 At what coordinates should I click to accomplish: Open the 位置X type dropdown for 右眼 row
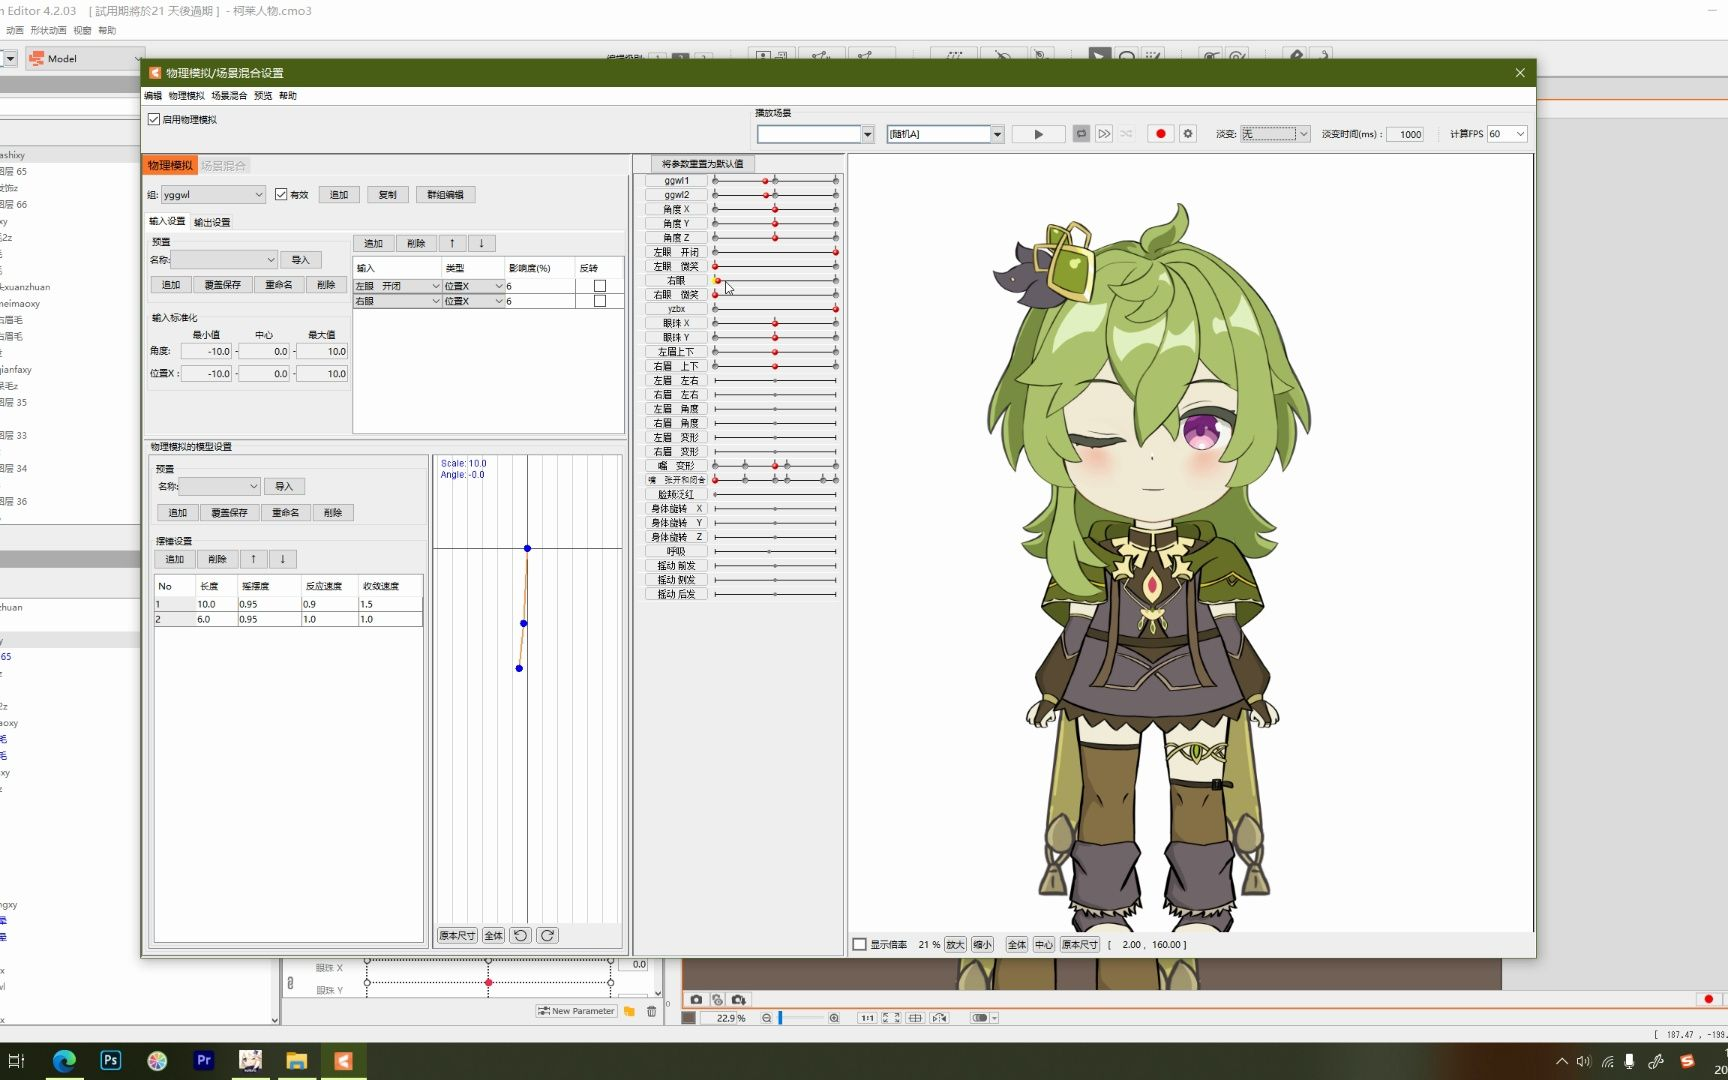473,301
